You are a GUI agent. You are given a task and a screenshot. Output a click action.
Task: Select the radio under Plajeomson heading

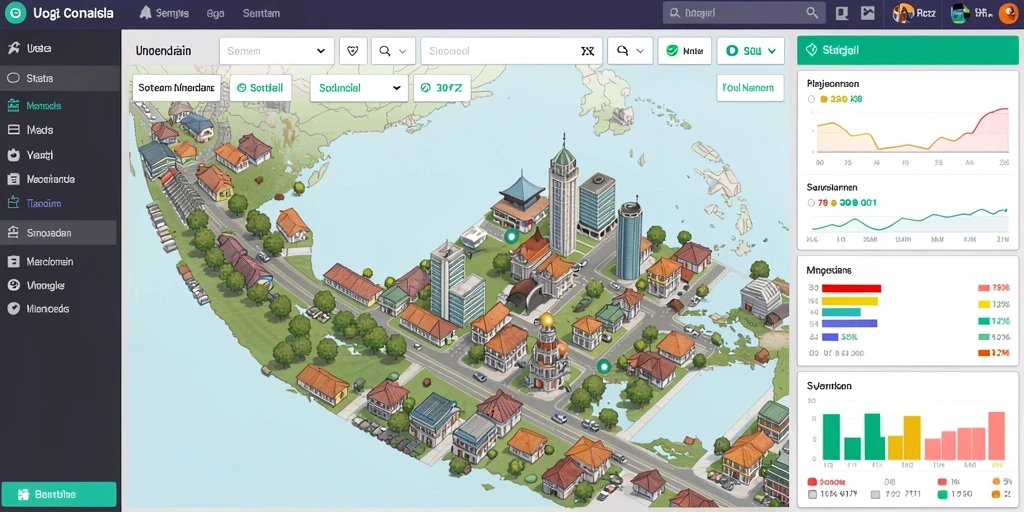(811, 99)
